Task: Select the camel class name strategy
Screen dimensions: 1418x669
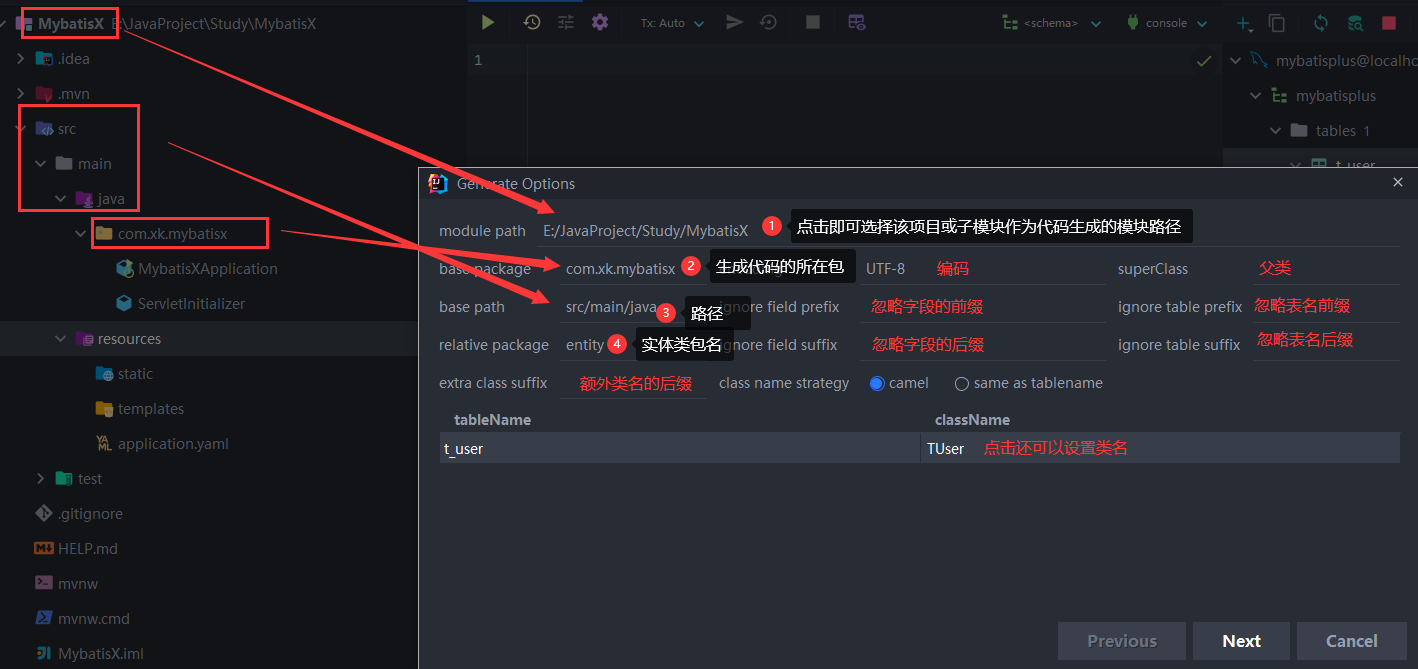Action: point(877,383)
